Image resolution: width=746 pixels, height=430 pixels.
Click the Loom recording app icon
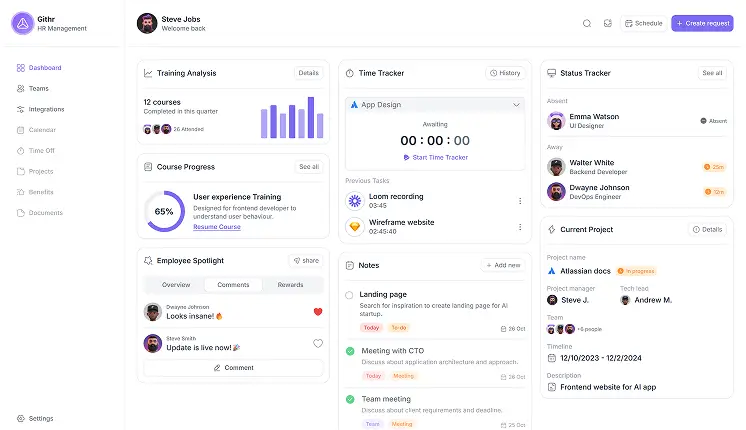[x=355, y=201]
